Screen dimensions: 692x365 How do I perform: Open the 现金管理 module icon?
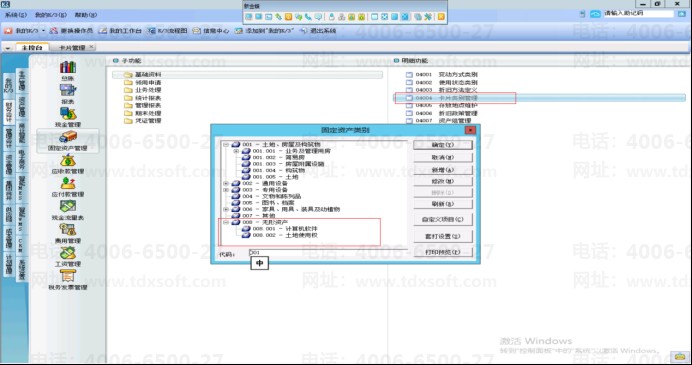coord(68,113)
